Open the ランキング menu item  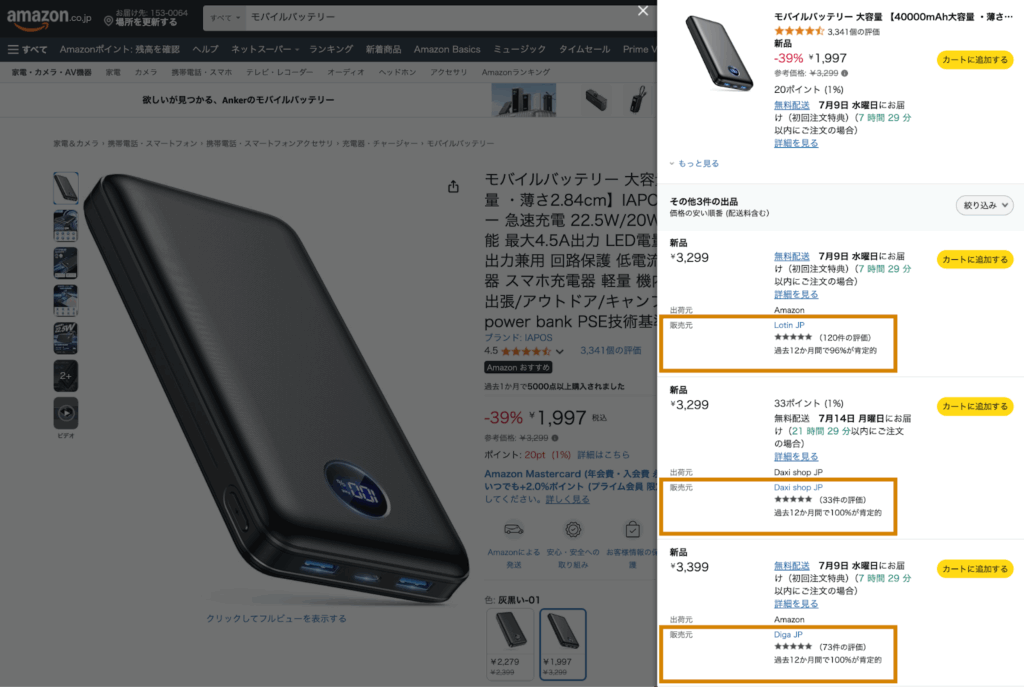[330, 50]
